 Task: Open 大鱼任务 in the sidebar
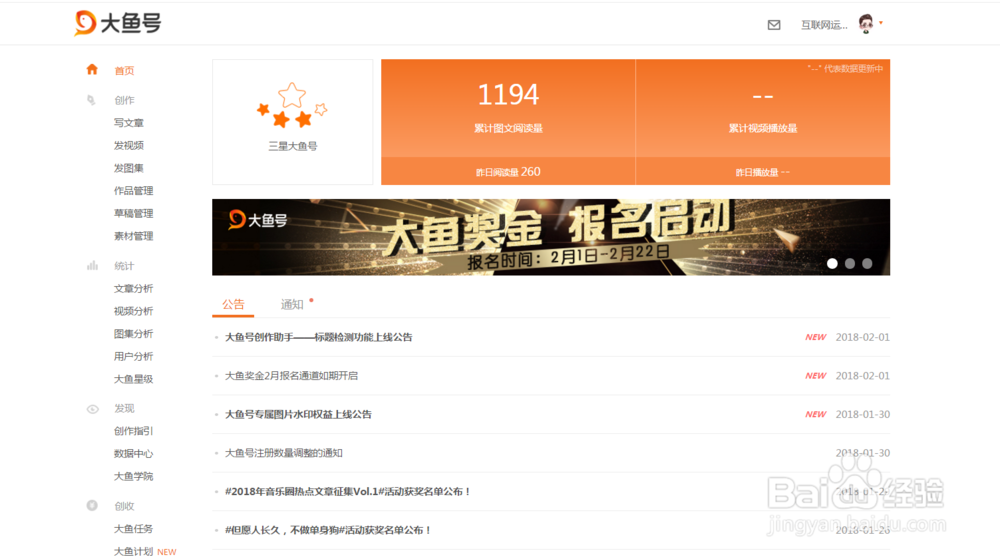[133, 528]
